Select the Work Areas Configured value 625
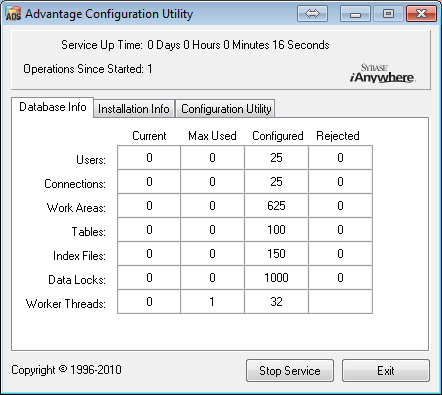The image size is (442, 395). (276, 206)
